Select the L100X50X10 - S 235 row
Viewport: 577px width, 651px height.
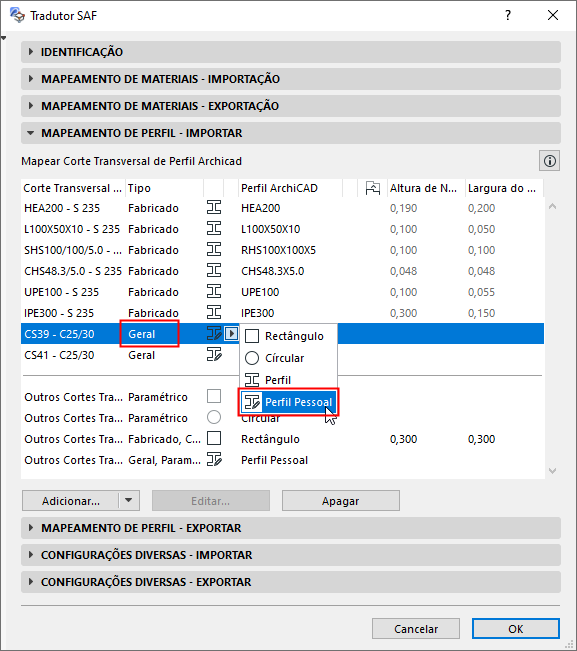click(x=282, y=229)
